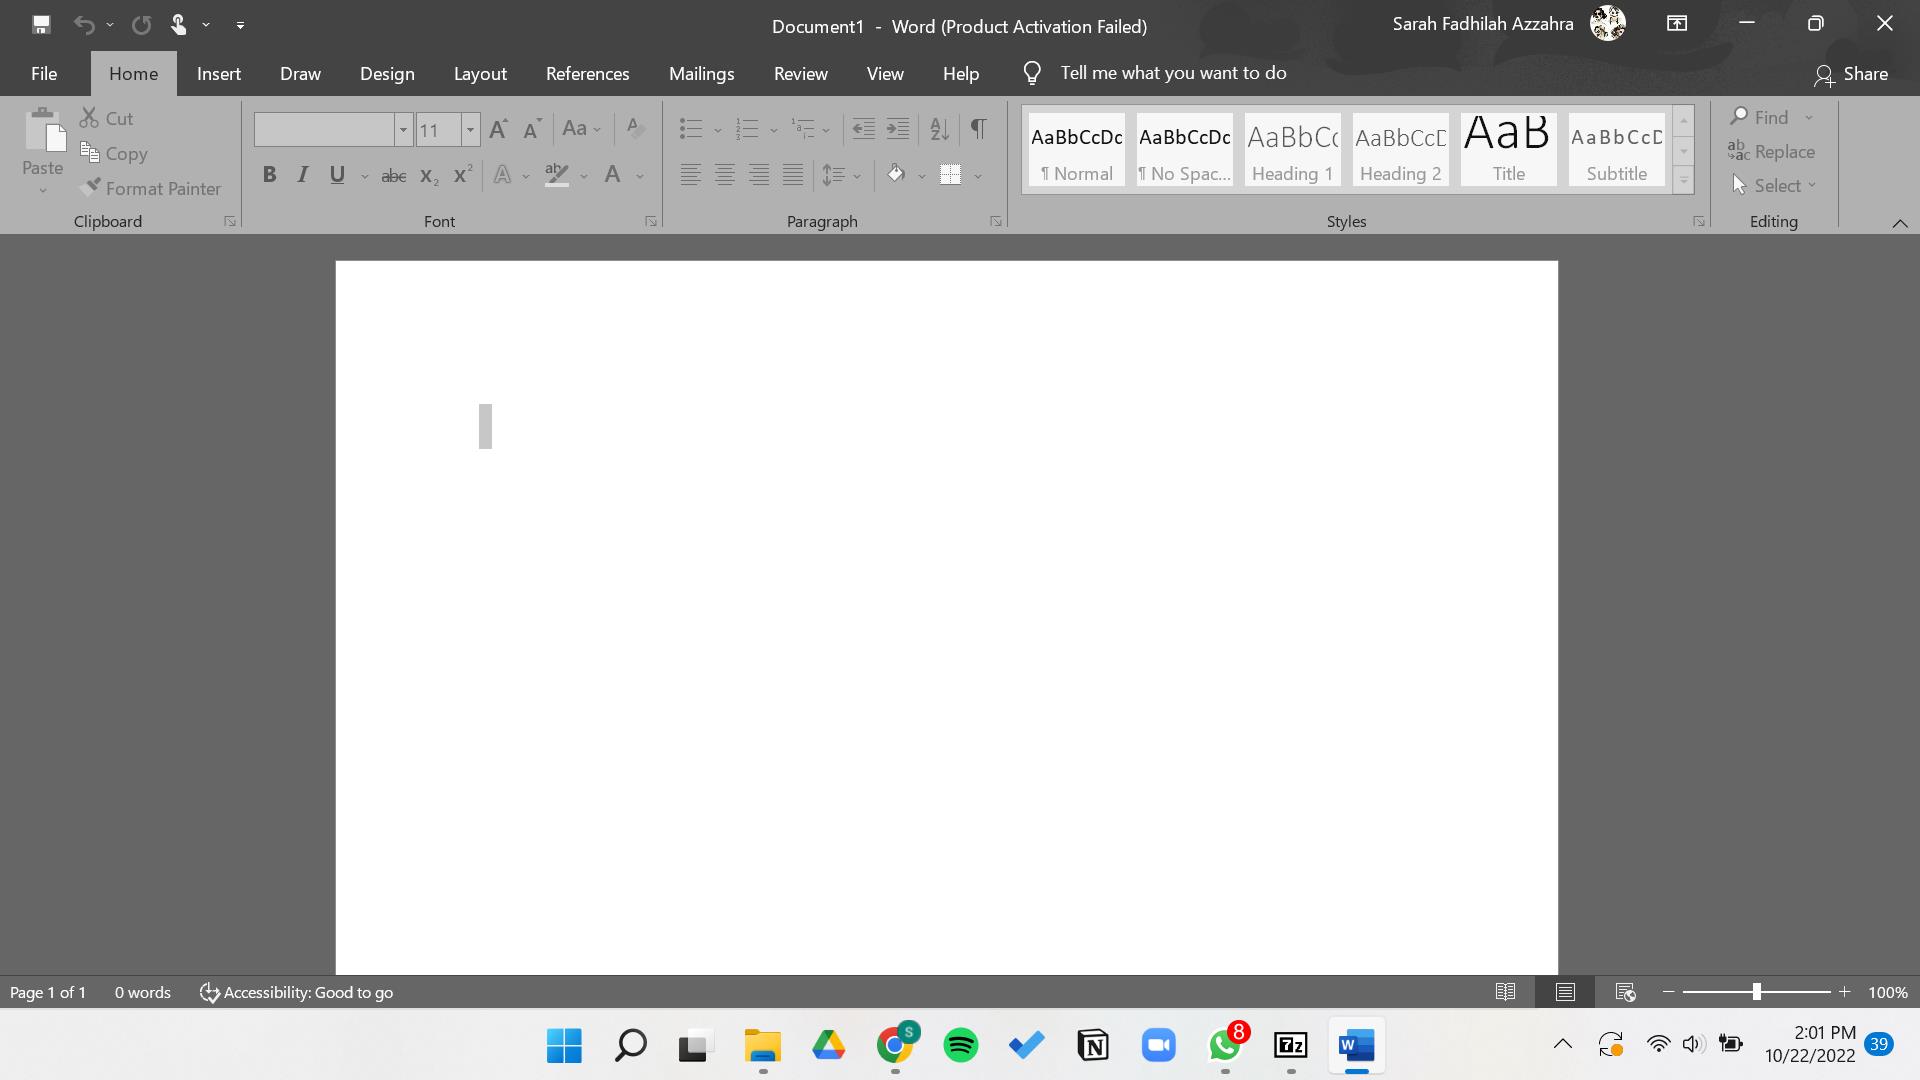Click the Format Painter brush icon
1920x1080 pixels.
tap(91, 187)
